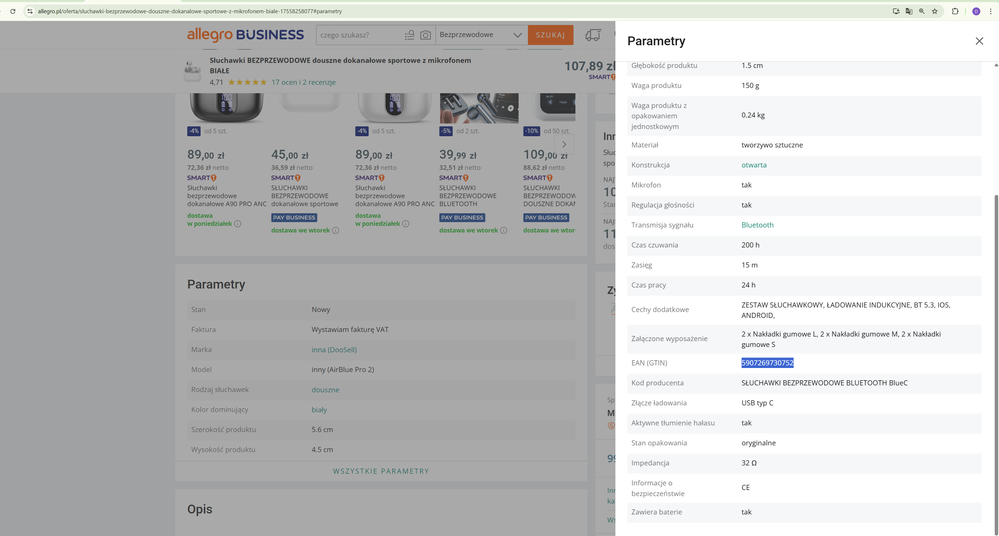The image size is (999, 536).
Task: Click the camera image search icon
Action: tap(425, 35)
